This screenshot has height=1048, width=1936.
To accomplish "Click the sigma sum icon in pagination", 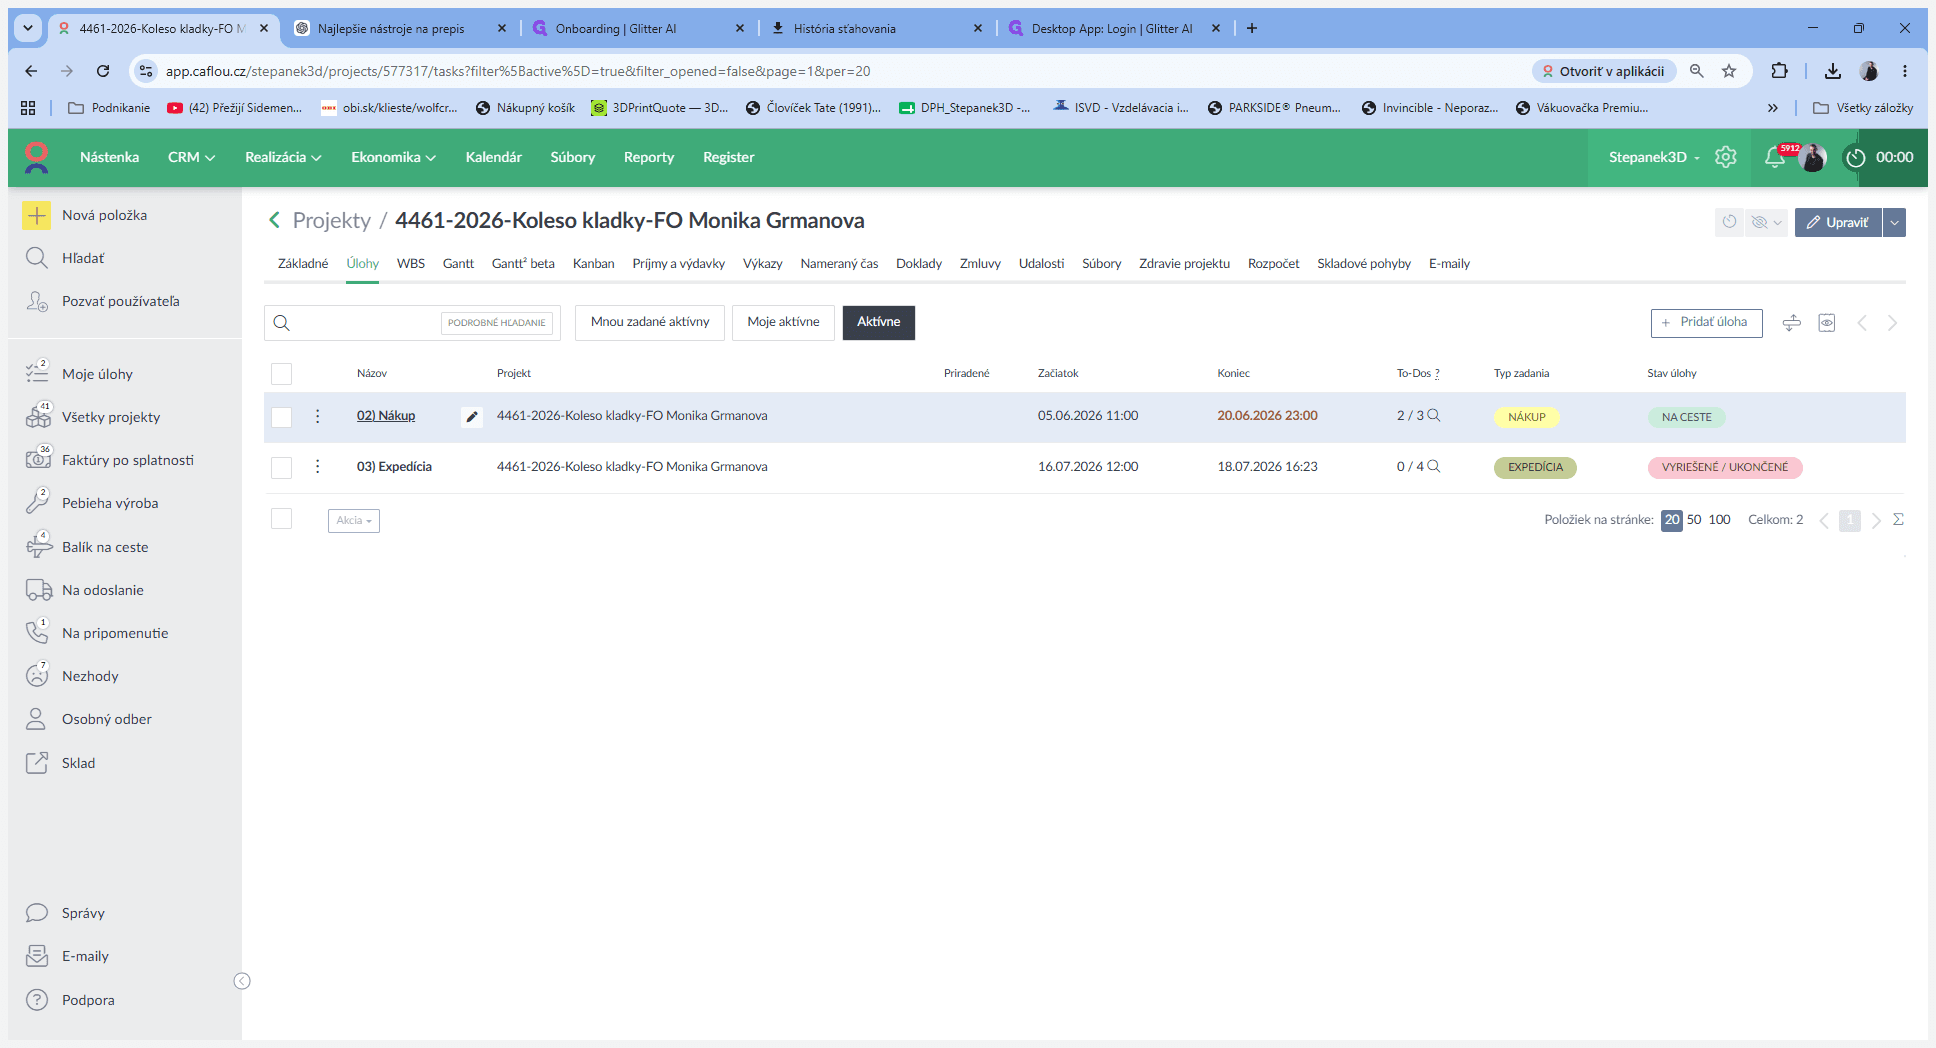I will coord(1898,520).
